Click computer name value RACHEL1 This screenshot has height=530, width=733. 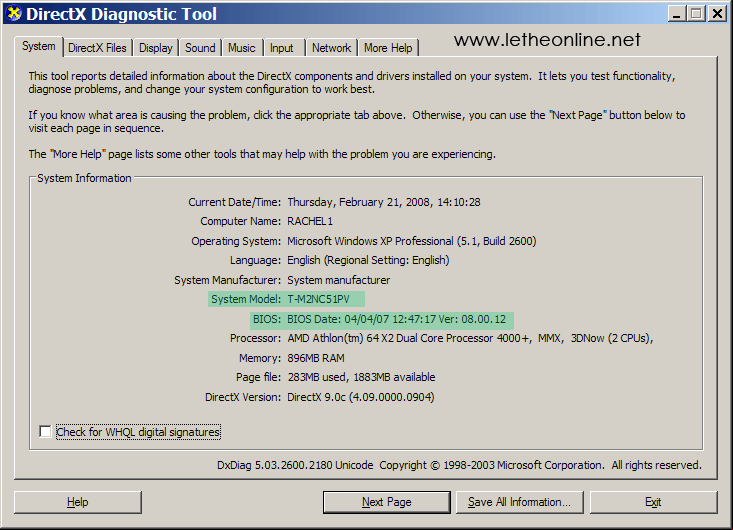(x=310, y=221)
